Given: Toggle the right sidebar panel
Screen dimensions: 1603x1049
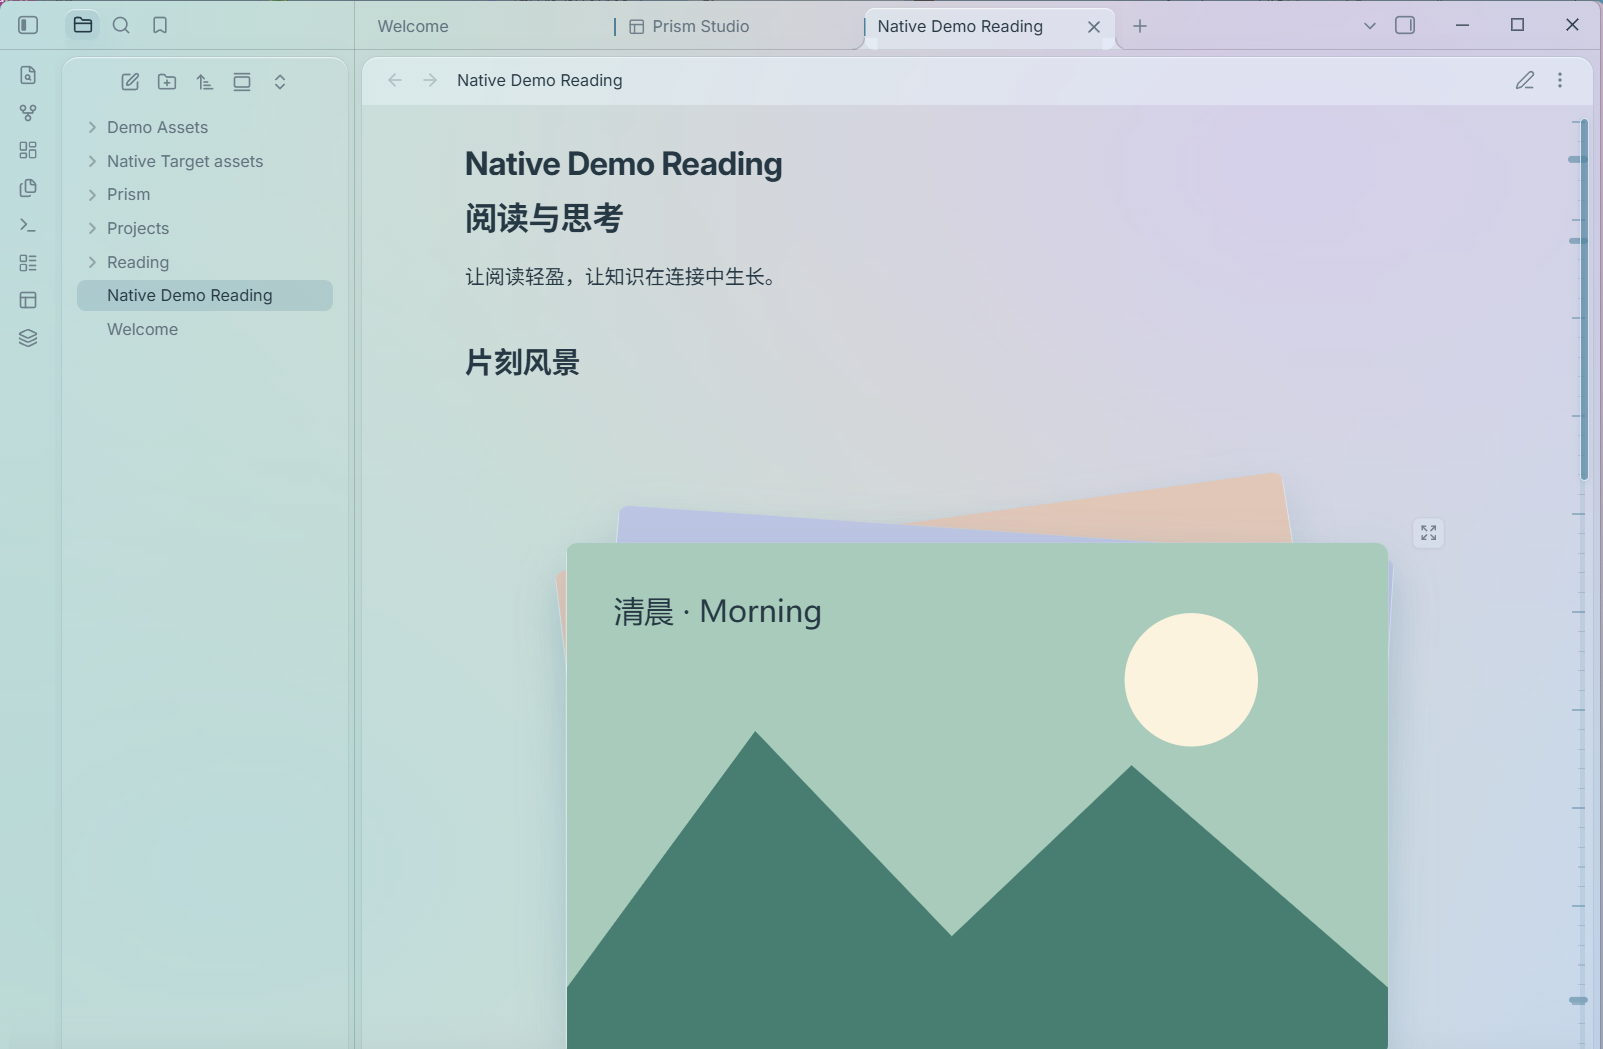Looking at the screenshot, I should 1405,25.
